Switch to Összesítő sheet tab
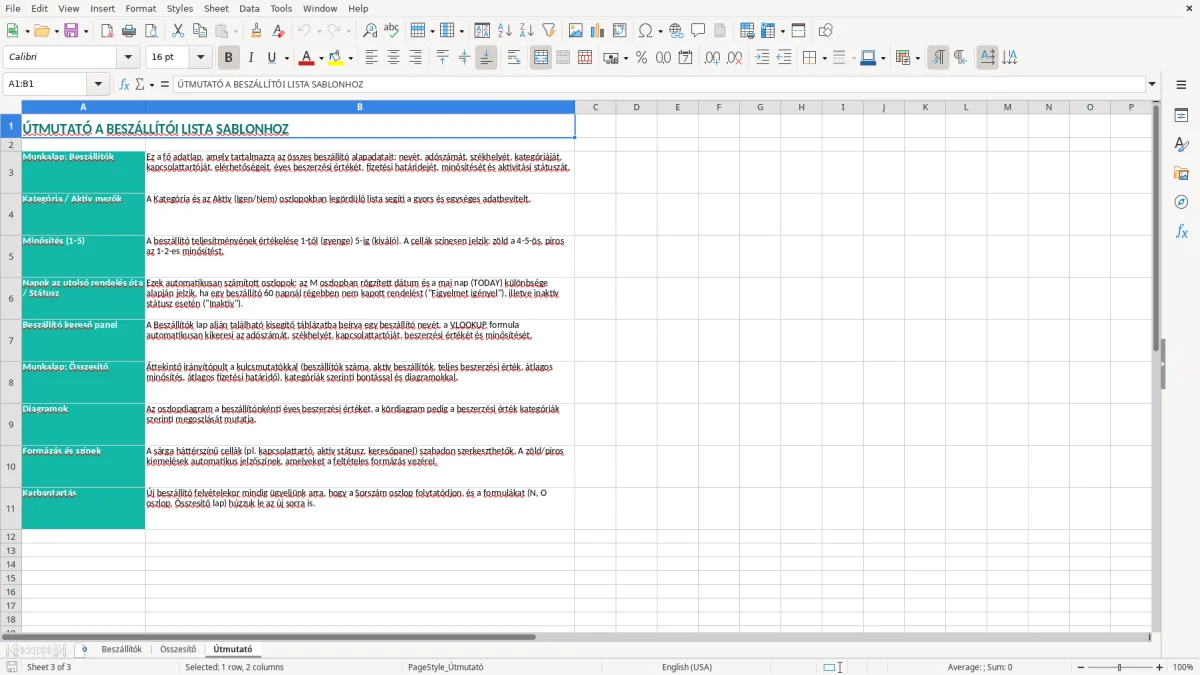 [x=178, y=649]
